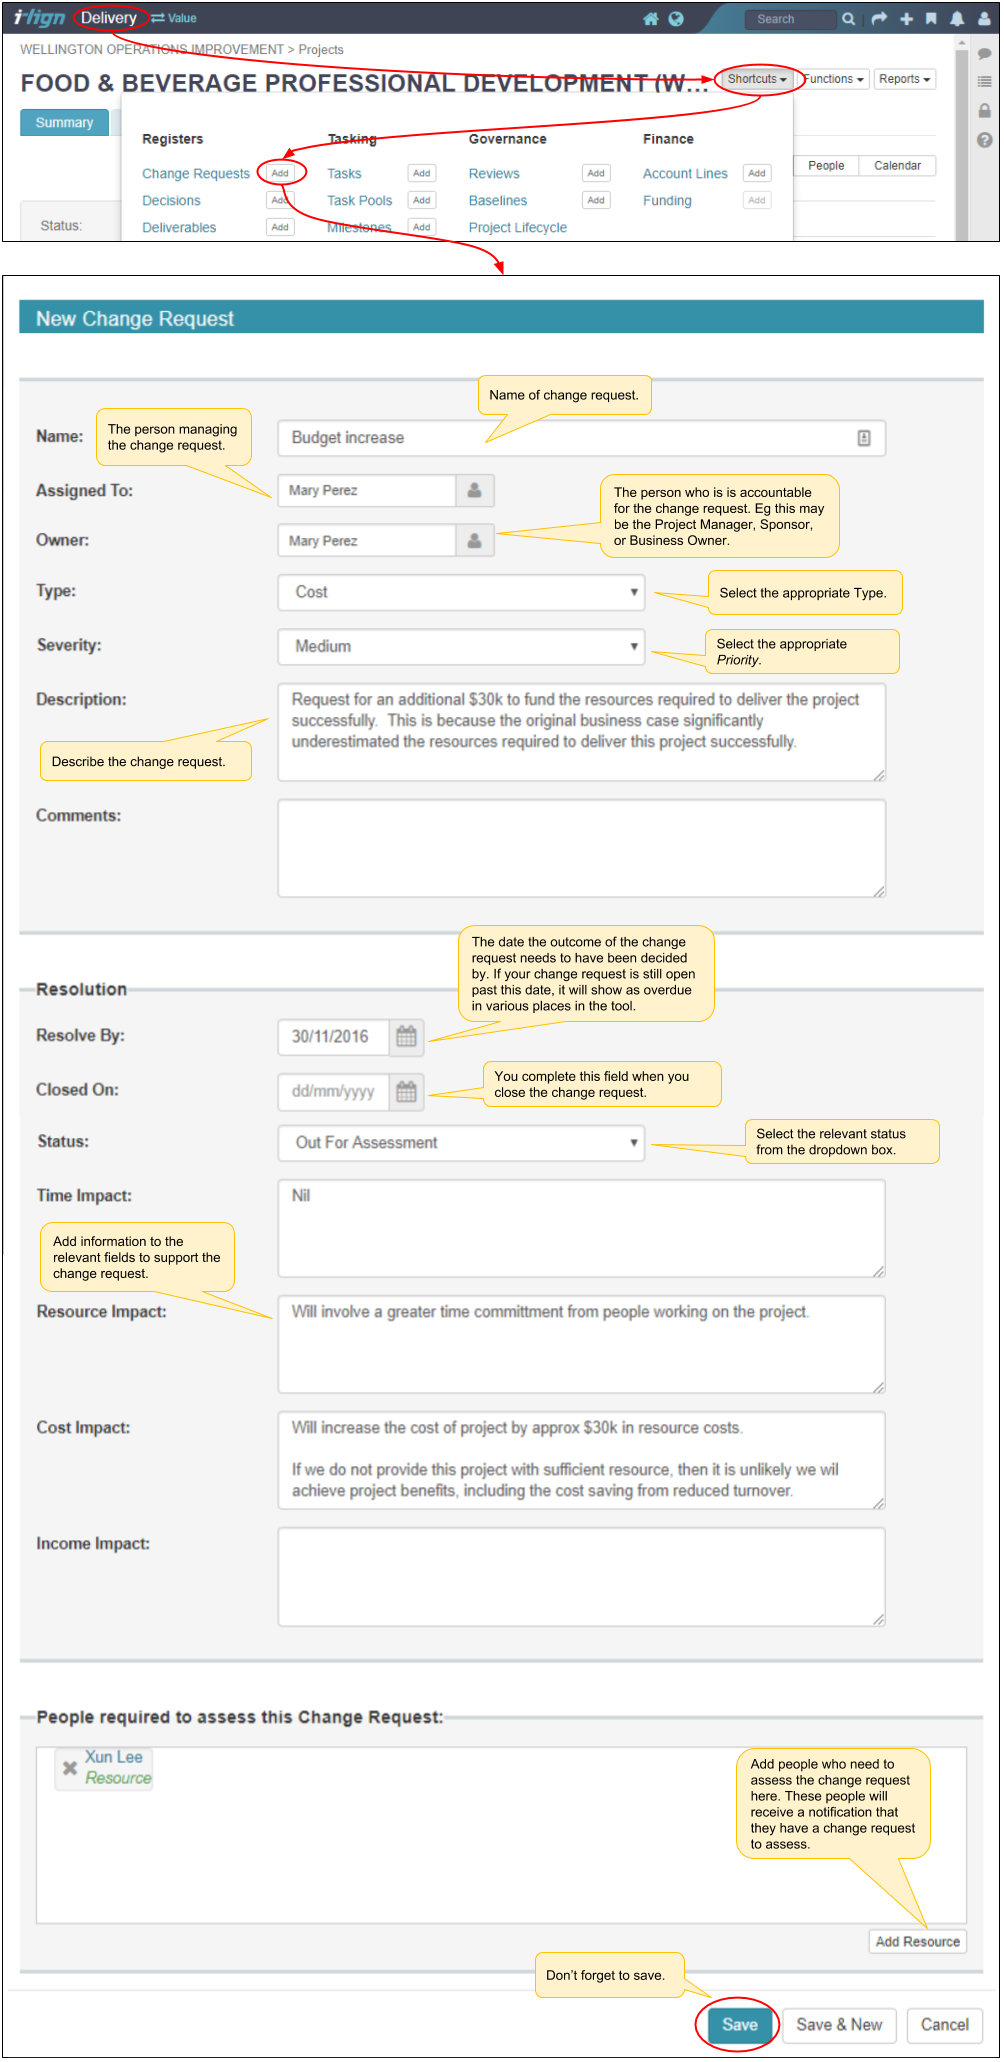Remove Xun Lee from assessors

[x=70, y=1768]
